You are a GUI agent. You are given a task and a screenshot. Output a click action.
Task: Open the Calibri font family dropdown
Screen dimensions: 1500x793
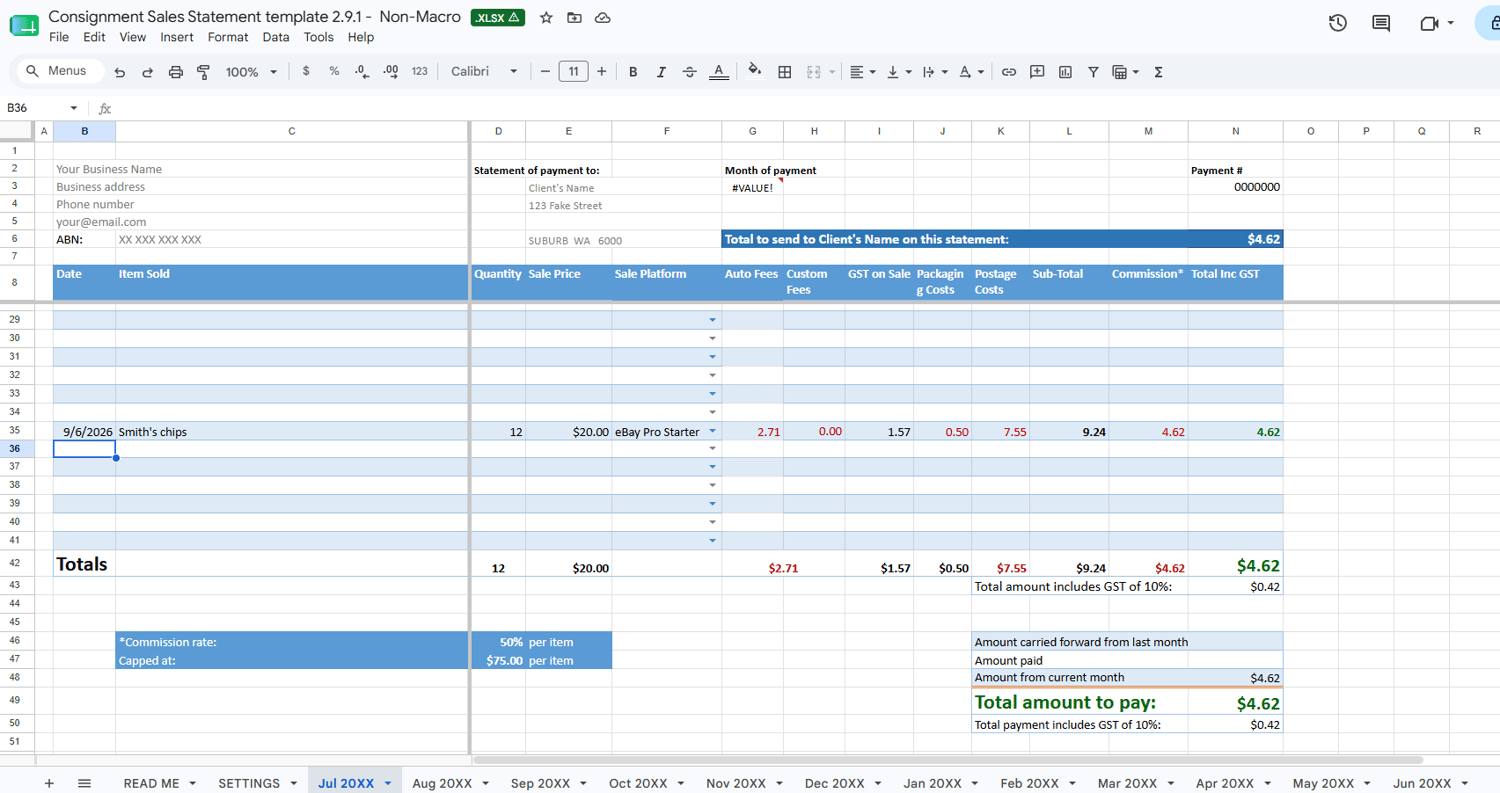point(484,72)
